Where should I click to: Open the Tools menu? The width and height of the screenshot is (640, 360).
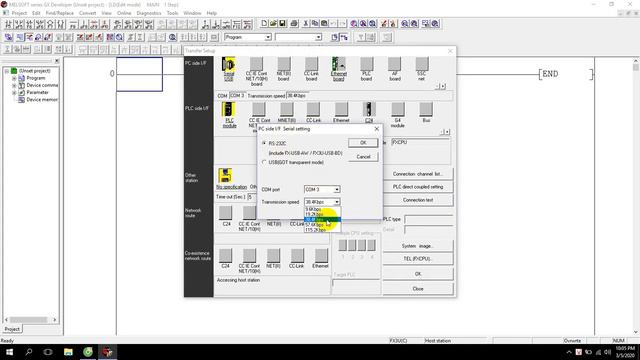(172, 13)
